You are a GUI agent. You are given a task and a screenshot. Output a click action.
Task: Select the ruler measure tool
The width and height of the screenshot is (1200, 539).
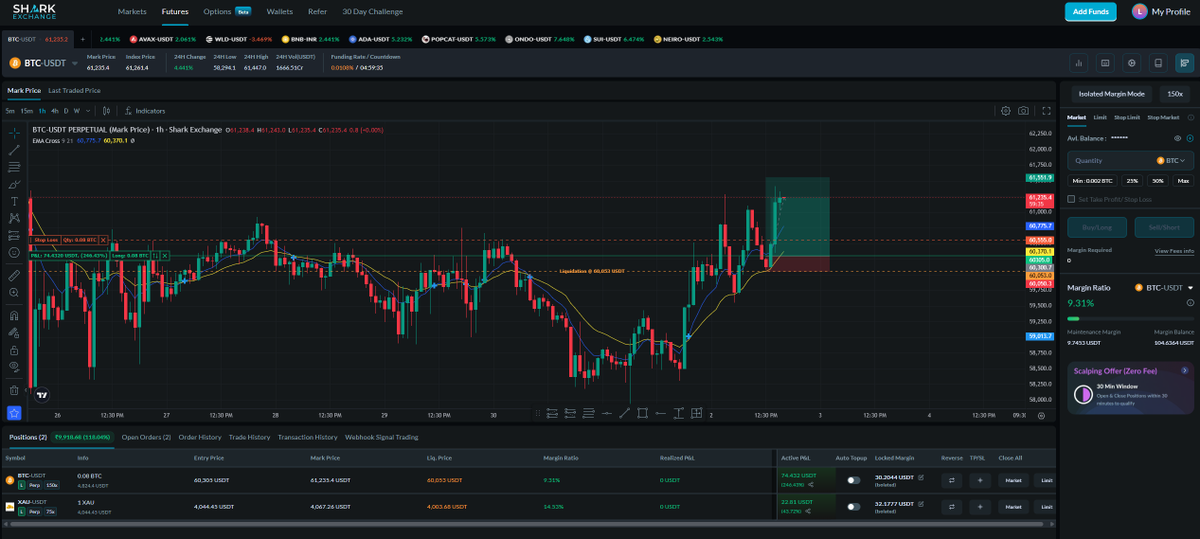point(14,274)
